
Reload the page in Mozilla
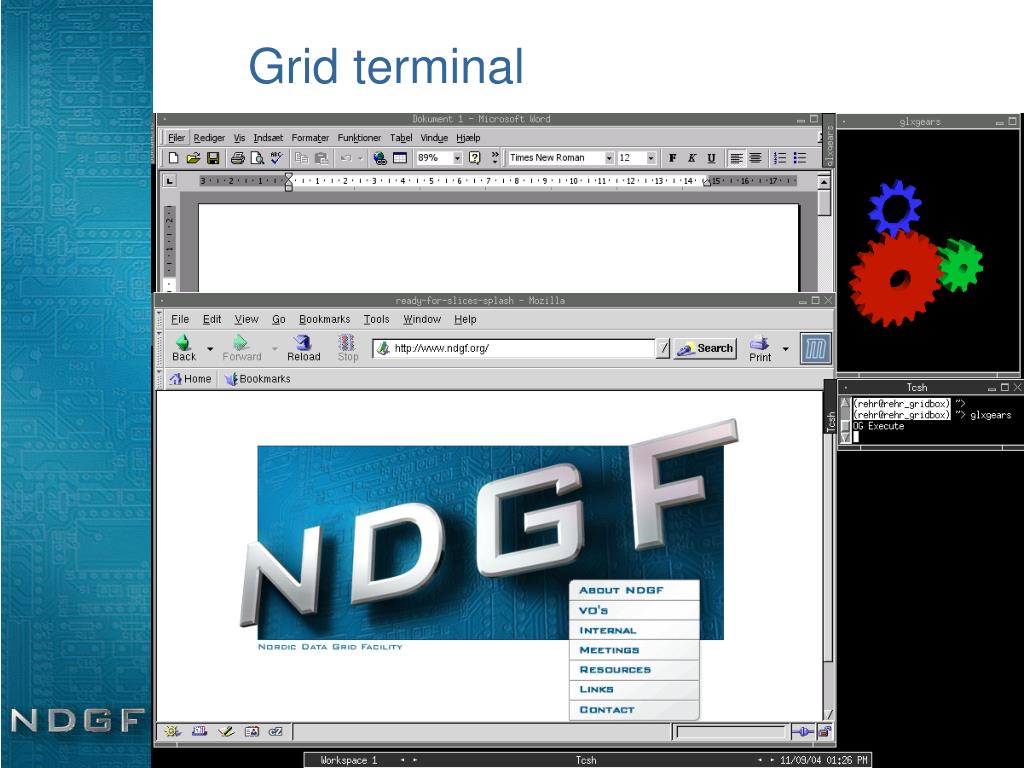[304, 348]
